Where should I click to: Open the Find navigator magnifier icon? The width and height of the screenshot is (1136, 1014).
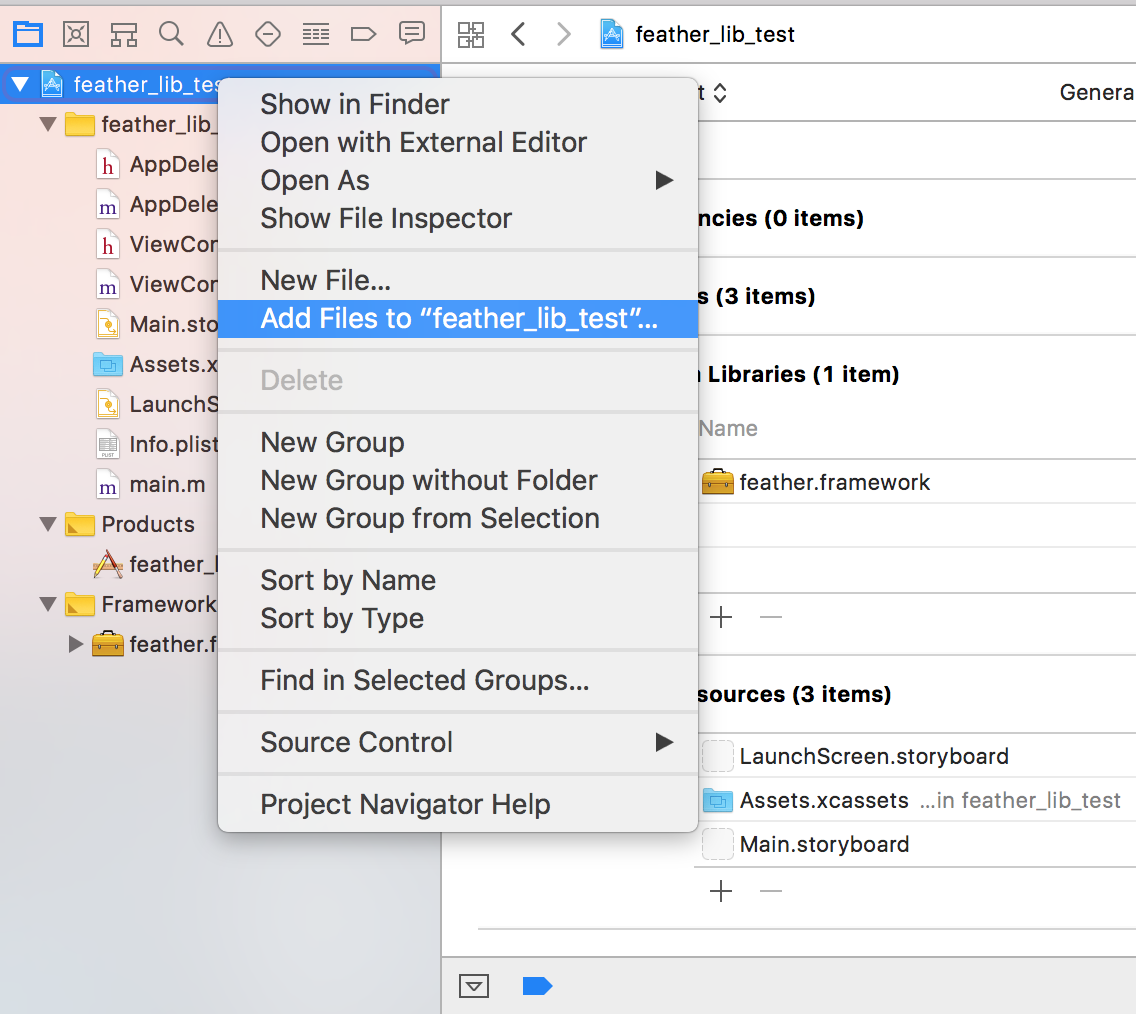[x=171, y=34]
